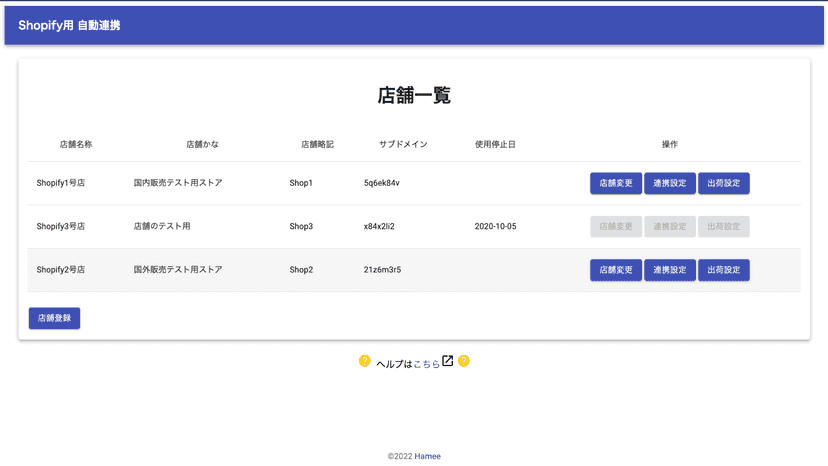Click the Shop1 abbreviation cell
828x466 pixels.
pyautogui.click(x=301, y=183)
